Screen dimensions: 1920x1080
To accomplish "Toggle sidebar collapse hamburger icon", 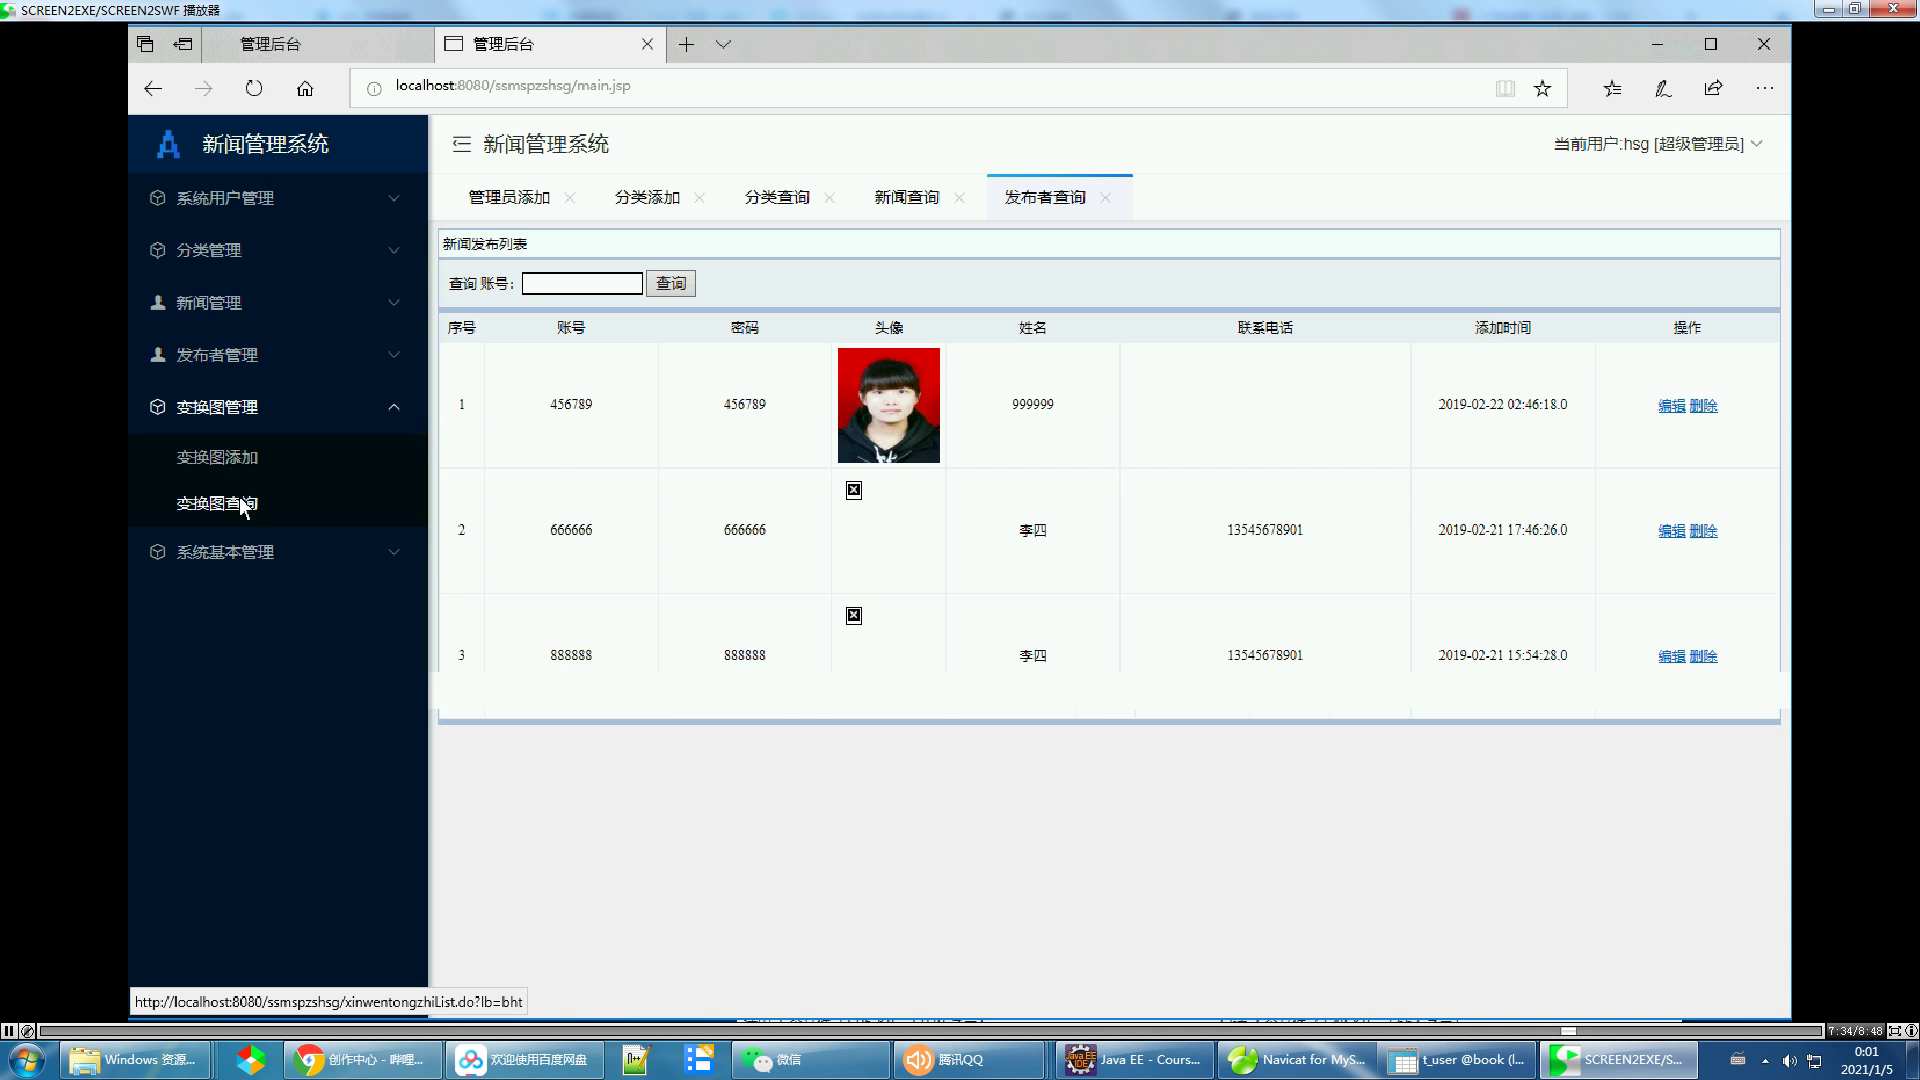I will point(461,144).
